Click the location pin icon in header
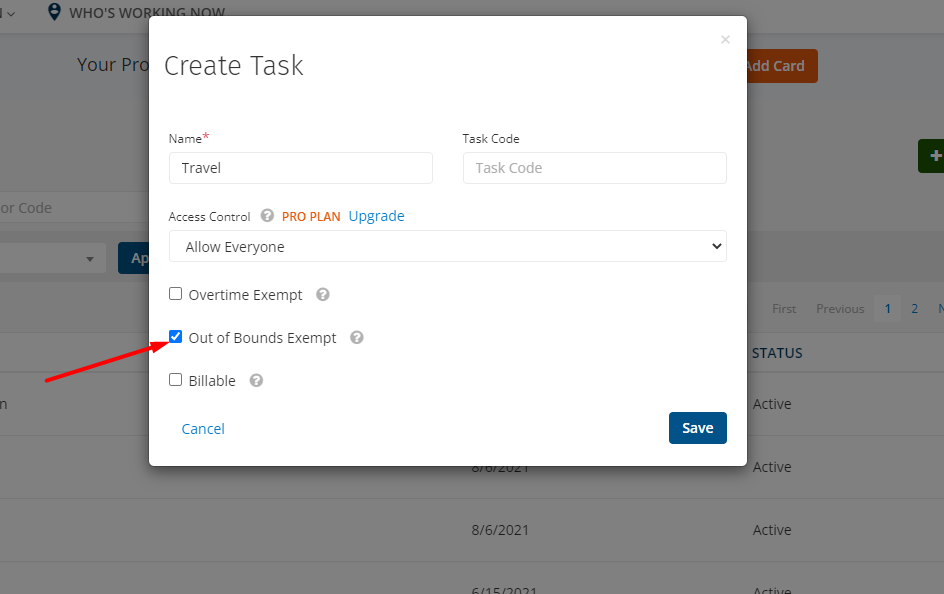This screenshot has width=944, height=594. pos(54,12)
